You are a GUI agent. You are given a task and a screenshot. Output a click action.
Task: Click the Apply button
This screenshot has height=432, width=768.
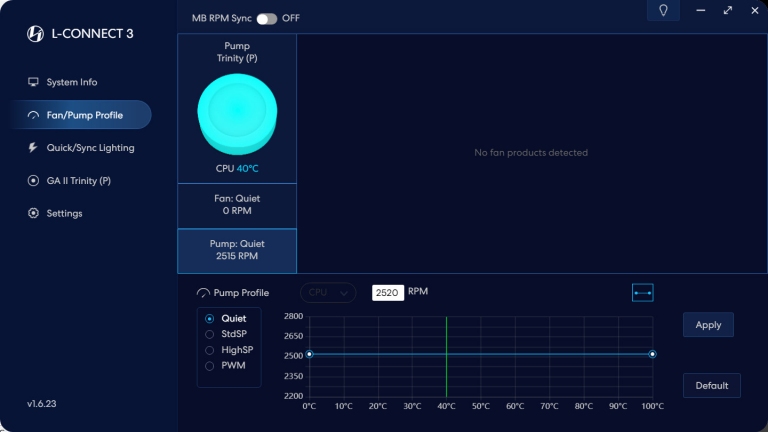pyautogui.click(x=708, y=325)
